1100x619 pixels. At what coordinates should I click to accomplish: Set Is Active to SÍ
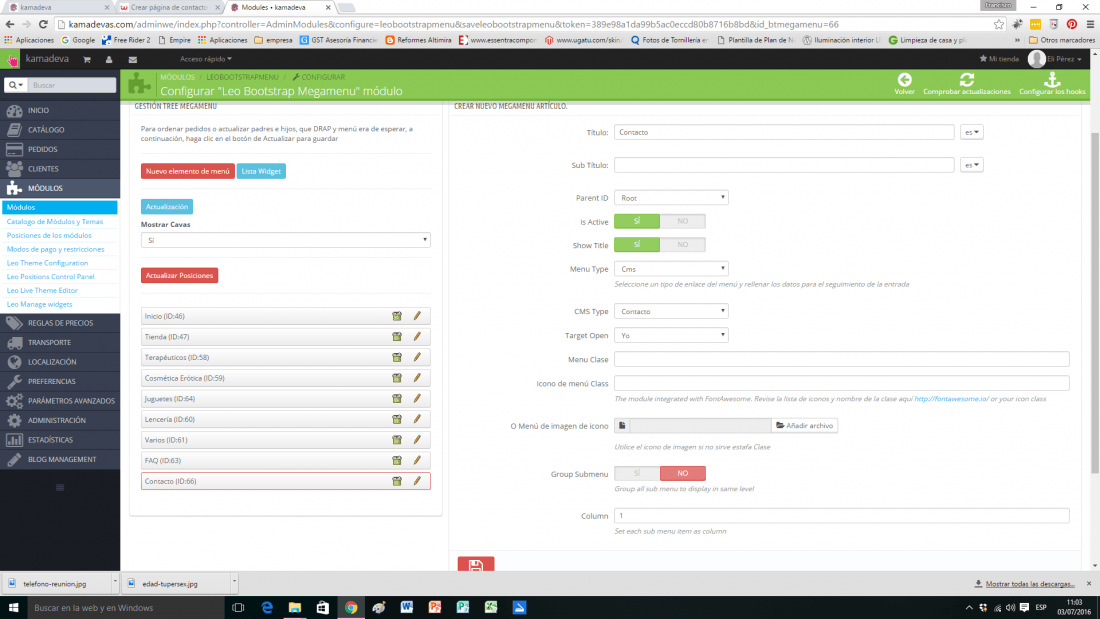point(637,221)
